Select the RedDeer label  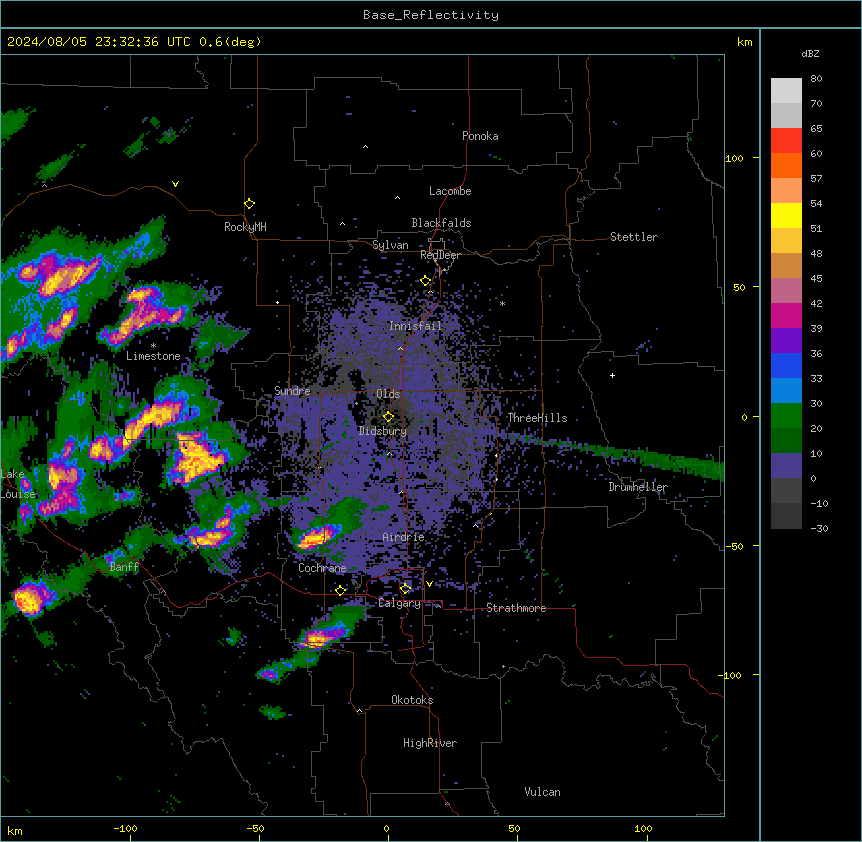pyautogui.click(x=440, y=255)
